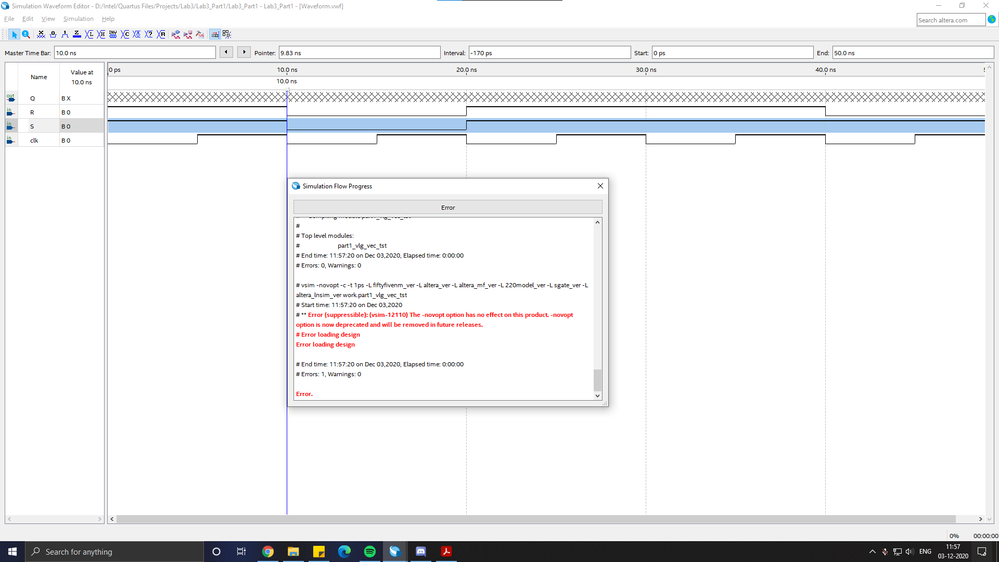Apply Weak Low (L) value
The width and height of the screenshot is (999, 562).
[x=89, y=34]
